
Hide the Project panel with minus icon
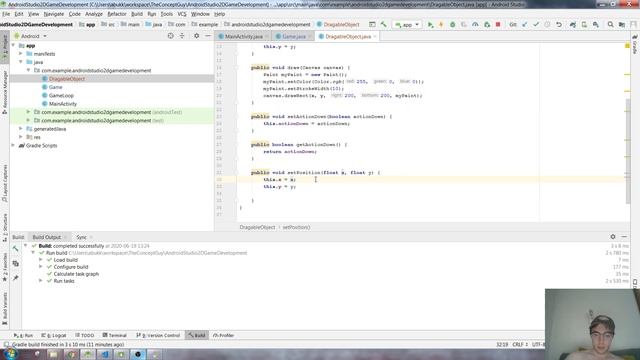208,36
